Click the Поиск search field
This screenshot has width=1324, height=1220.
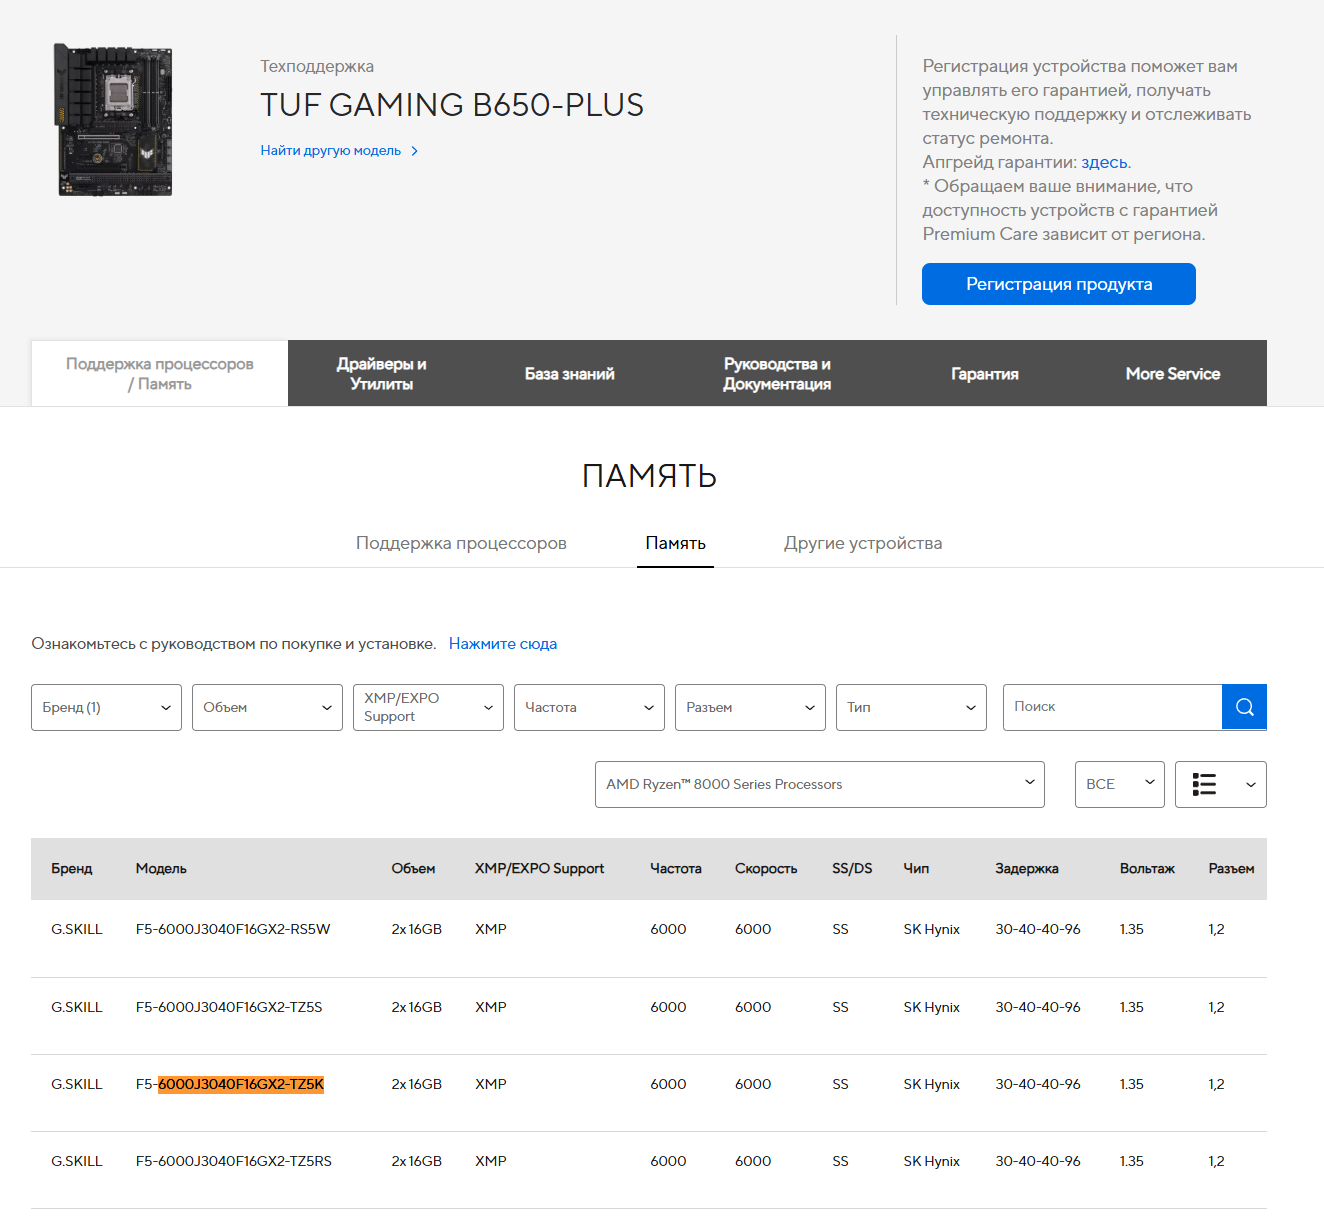(x=1112, y=707)
